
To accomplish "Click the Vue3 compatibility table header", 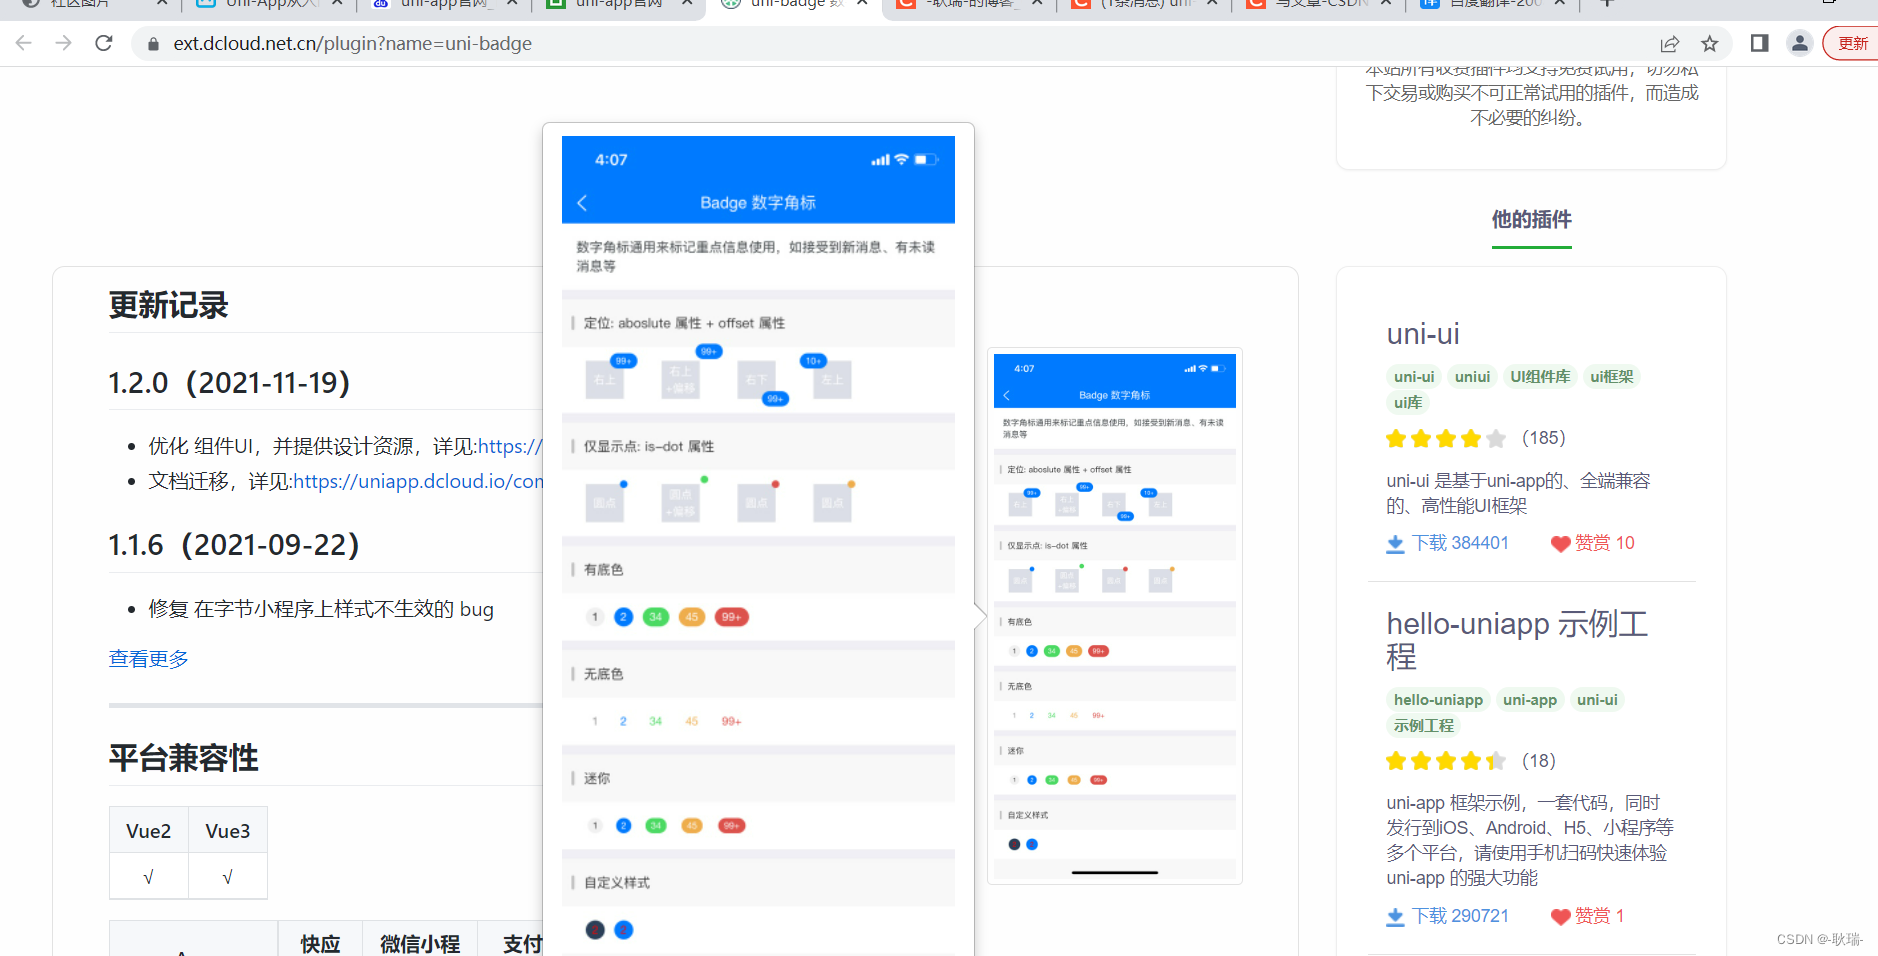I will (228, 831).
